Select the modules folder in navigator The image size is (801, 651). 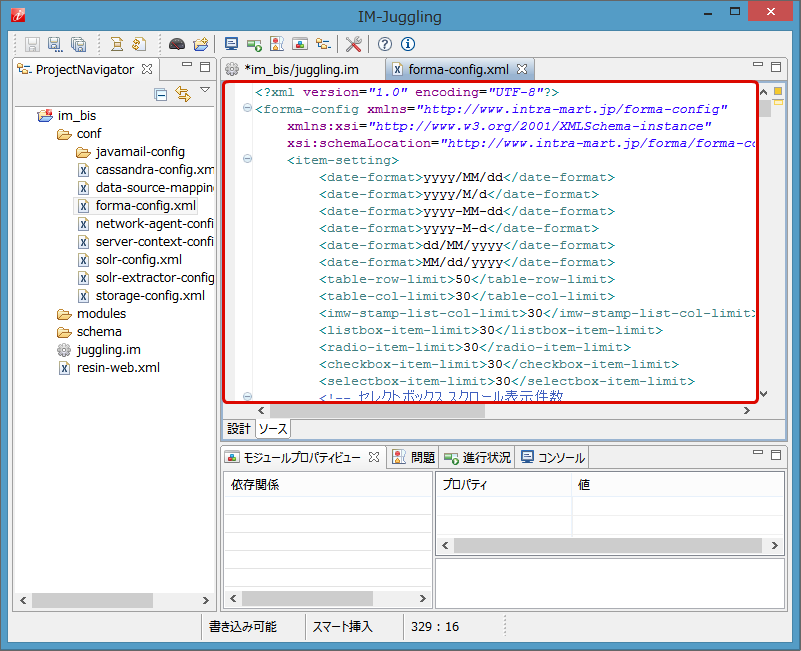(101, 313)
